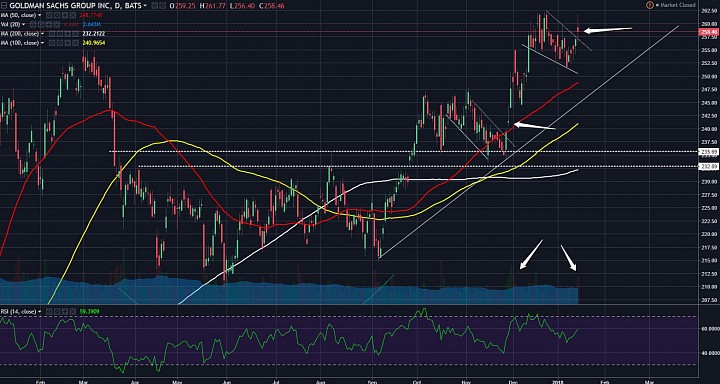Open the MA (100, close) dropdown arrow
Screen dimensions: 720x384
coord(42,43)
